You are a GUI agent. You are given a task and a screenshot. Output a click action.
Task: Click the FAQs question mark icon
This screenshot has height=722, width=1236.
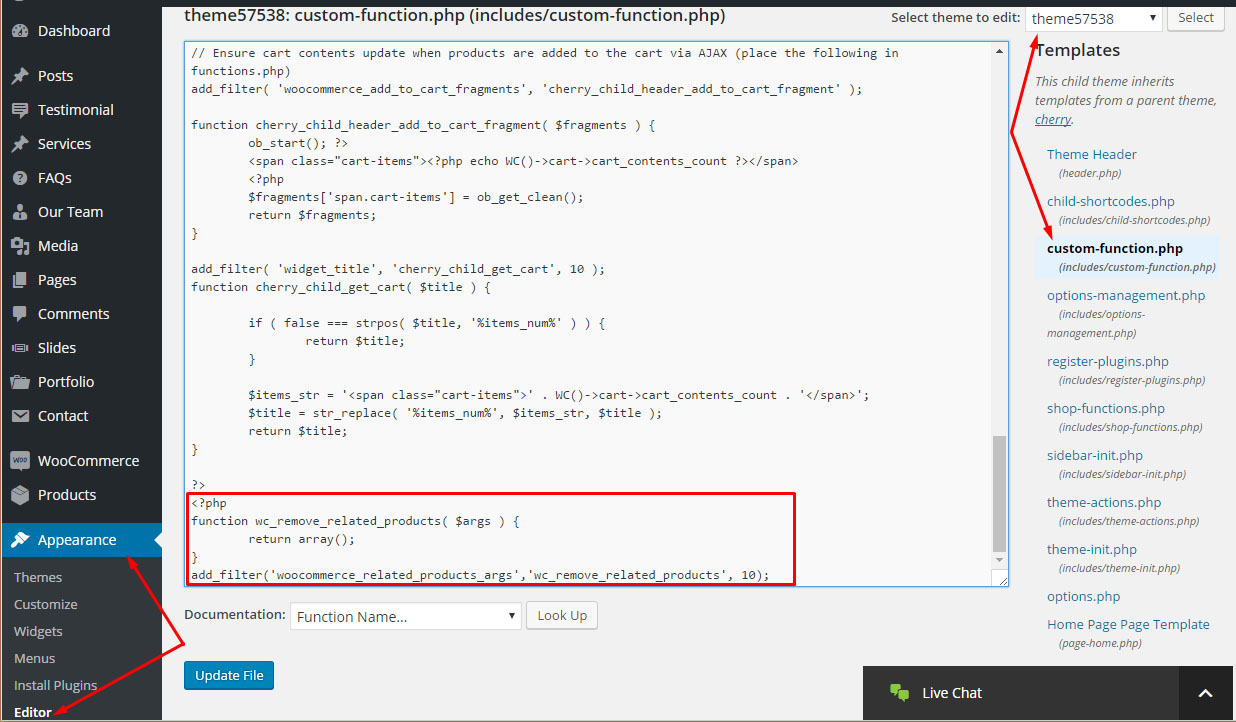19,178
